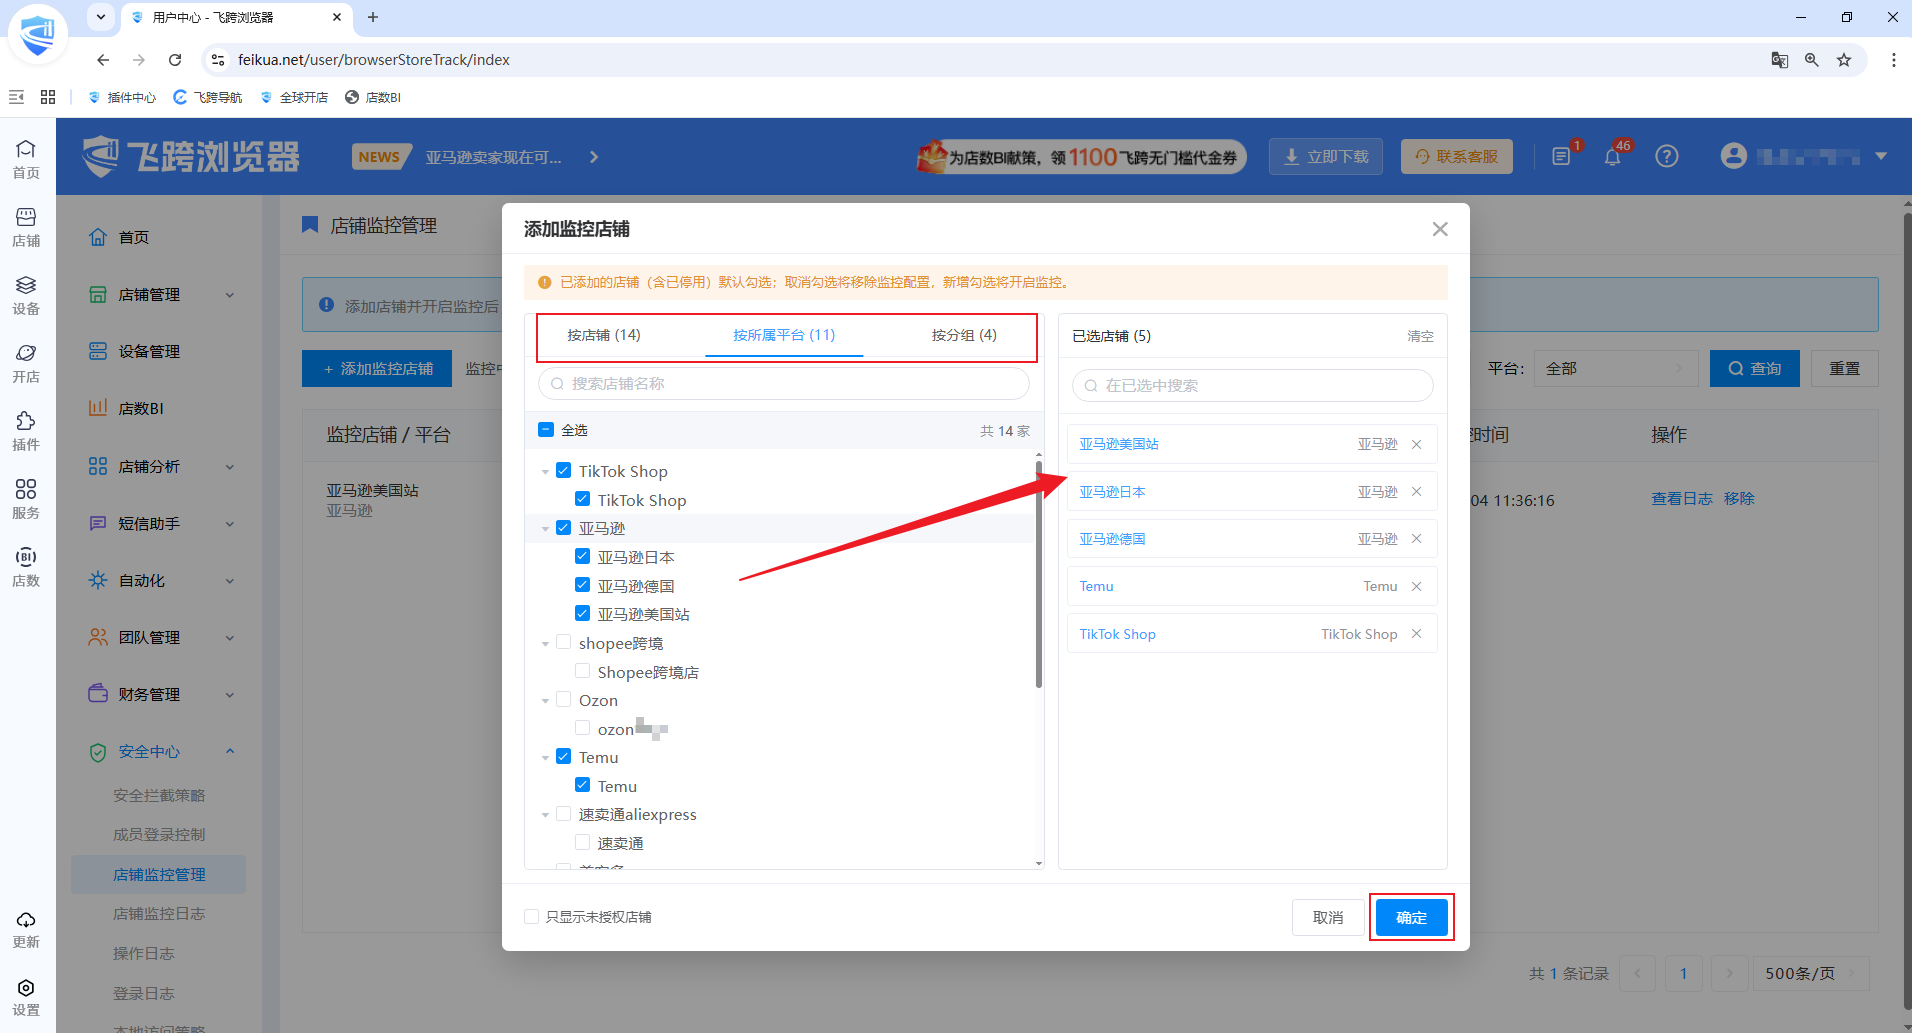This screenshot has width=1912, height=1033.
Task: Switch to the 按分组 (4) tab
Action: tap(964, 335)
